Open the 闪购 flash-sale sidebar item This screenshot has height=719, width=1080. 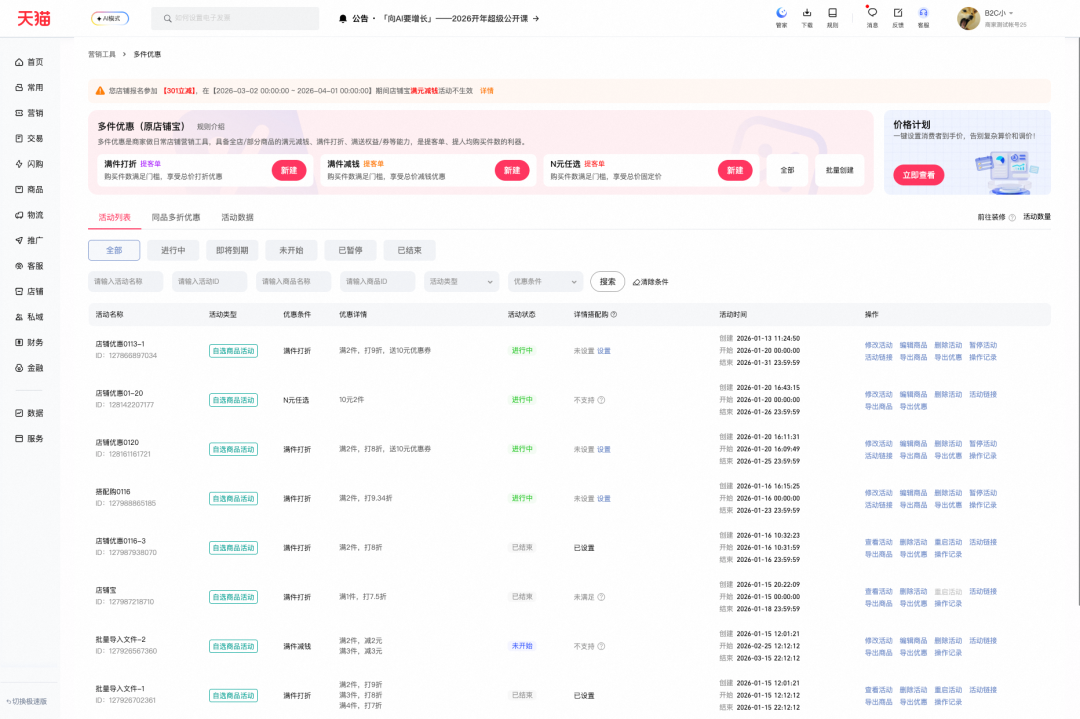coord(29,164)
